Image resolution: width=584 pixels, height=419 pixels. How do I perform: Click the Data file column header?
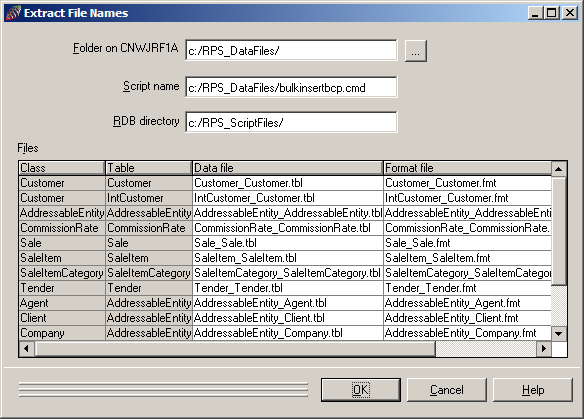point(288,168)
